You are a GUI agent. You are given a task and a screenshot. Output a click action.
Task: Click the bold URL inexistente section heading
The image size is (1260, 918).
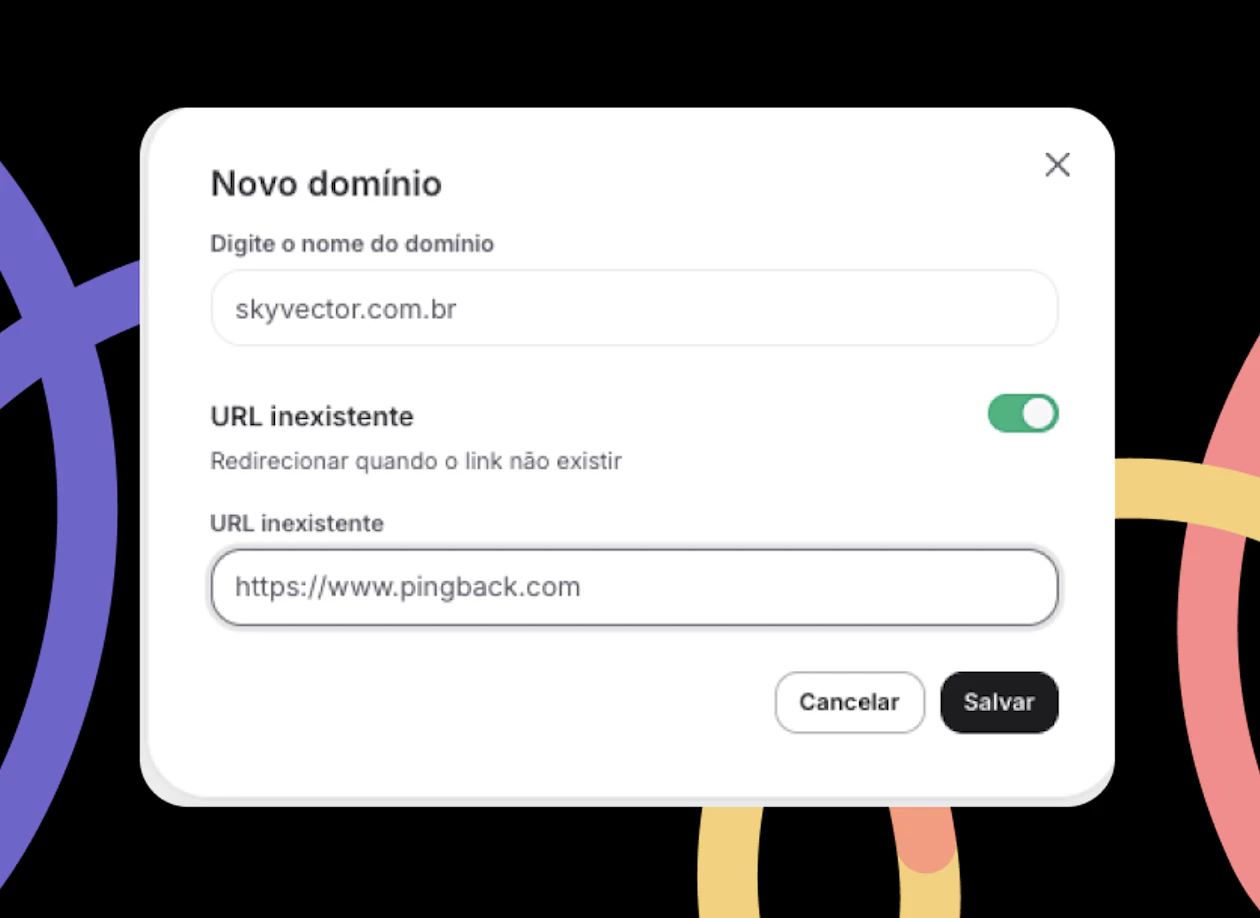(312, 416)
